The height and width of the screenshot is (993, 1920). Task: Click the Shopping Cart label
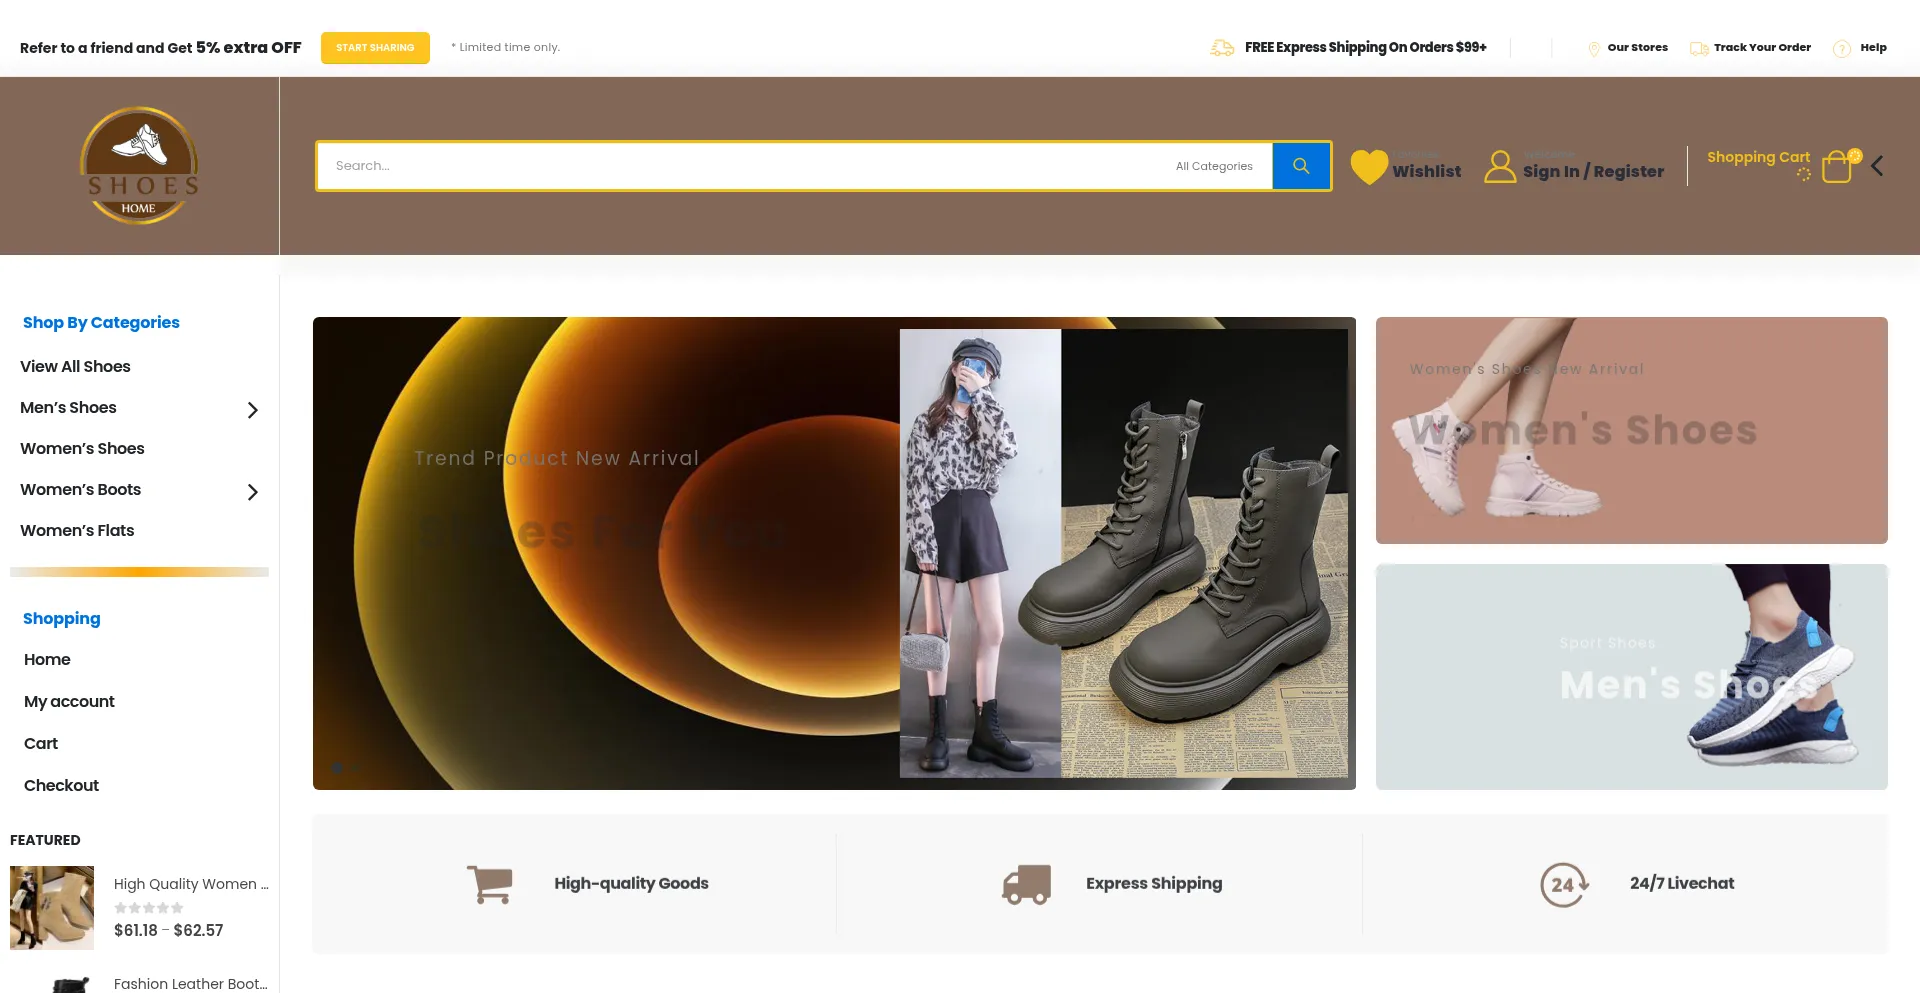pyautogui.click(x=1758, y=157)
